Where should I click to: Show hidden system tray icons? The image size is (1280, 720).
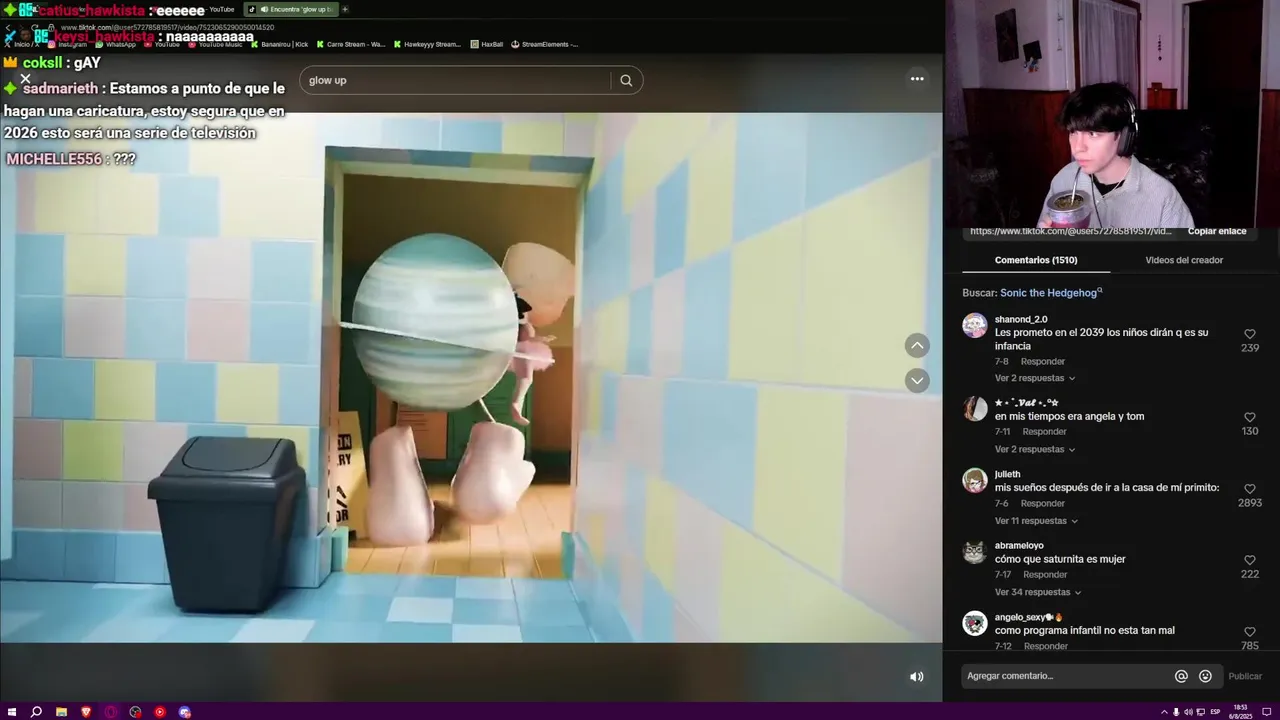1164,712
